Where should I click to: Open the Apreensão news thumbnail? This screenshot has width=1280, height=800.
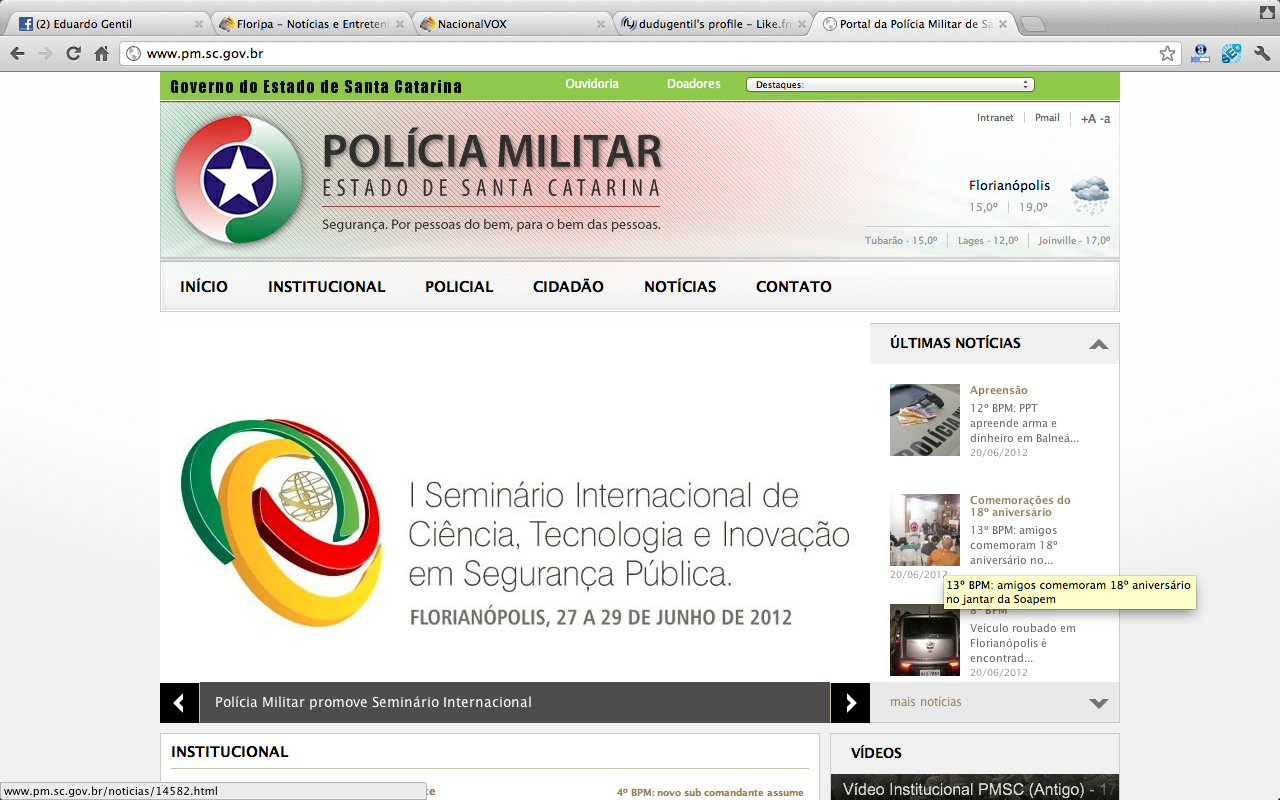pos(925,420)
